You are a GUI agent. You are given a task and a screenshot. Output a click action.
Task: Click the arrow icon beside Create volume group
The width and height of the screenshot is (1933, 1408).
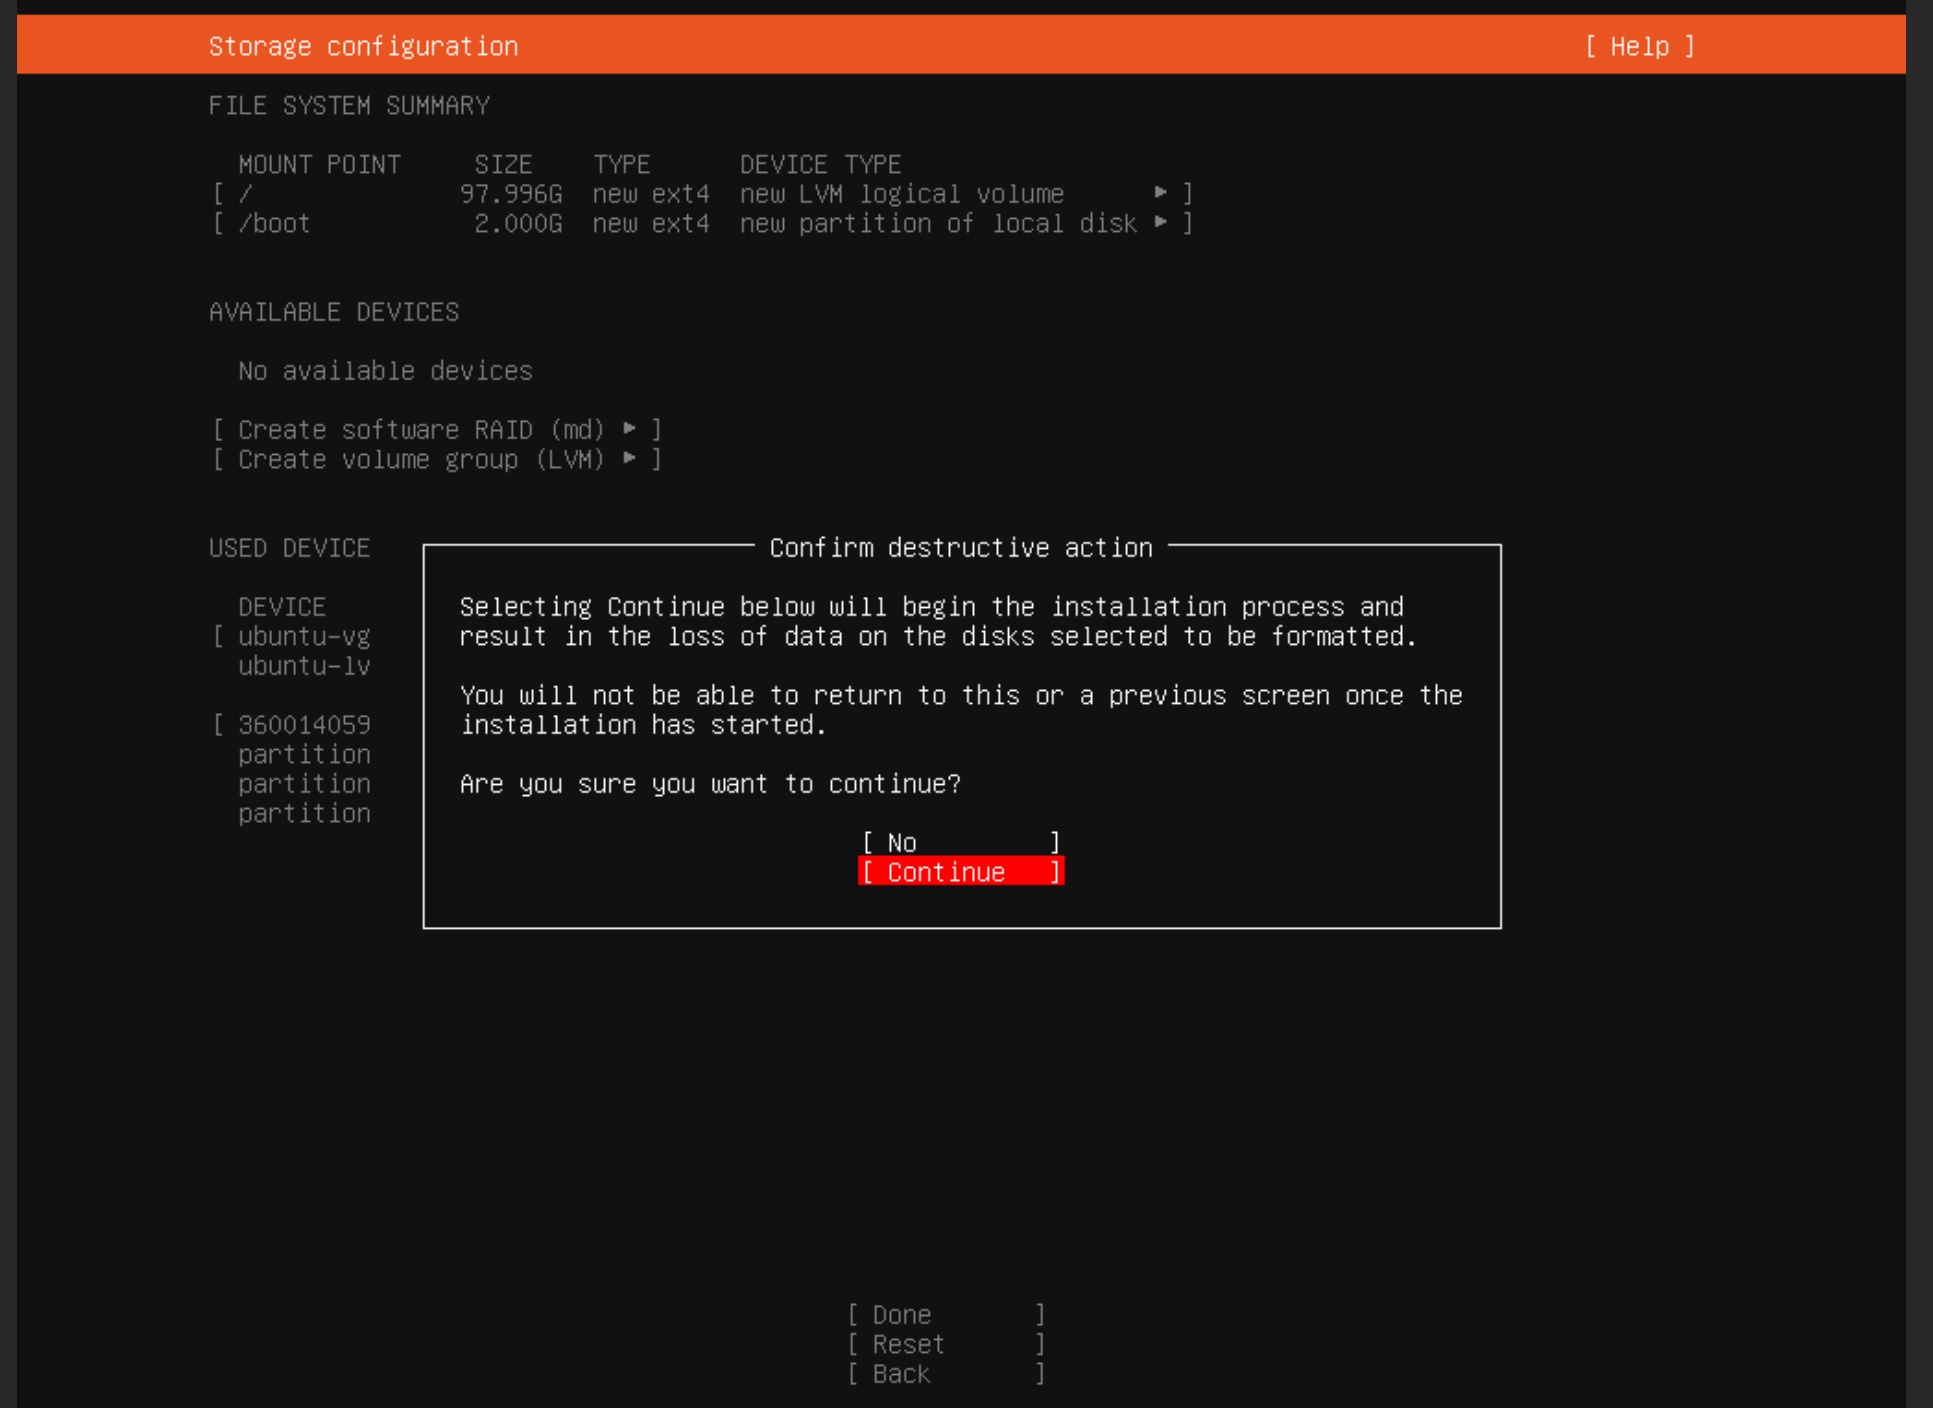629,458
